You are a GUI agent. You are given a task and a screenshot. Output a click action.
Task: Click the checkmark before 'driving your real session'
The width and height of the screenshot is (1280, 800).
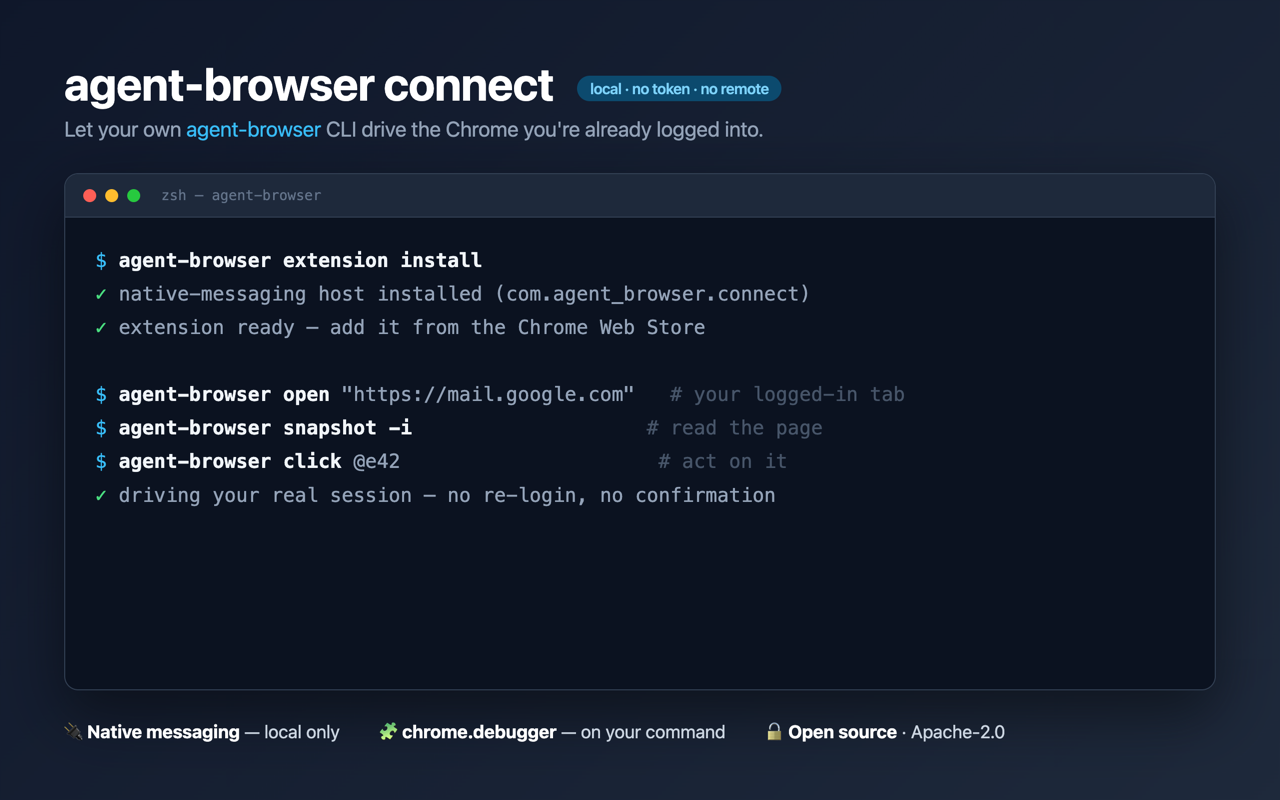coord(101,495)
